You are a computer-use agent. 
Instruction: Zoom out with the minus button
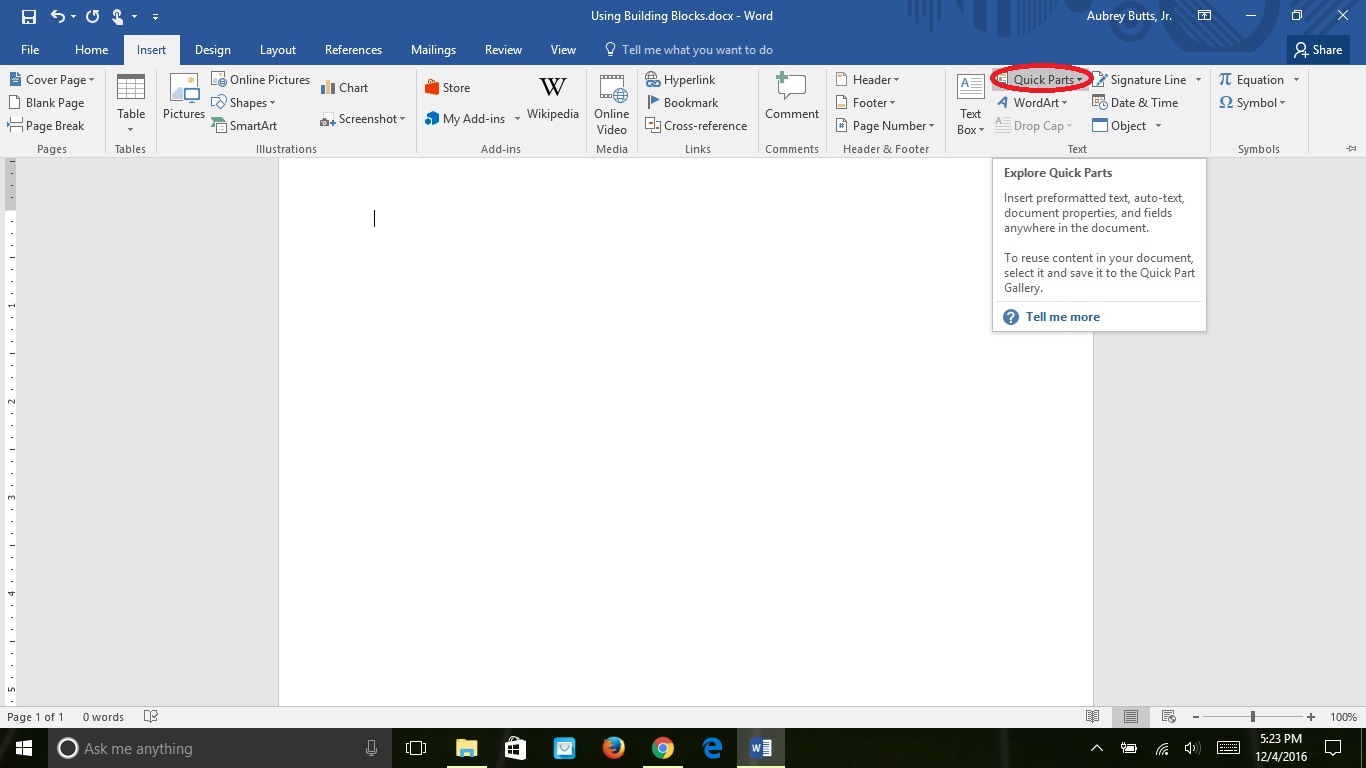(x=1194, y=717)
